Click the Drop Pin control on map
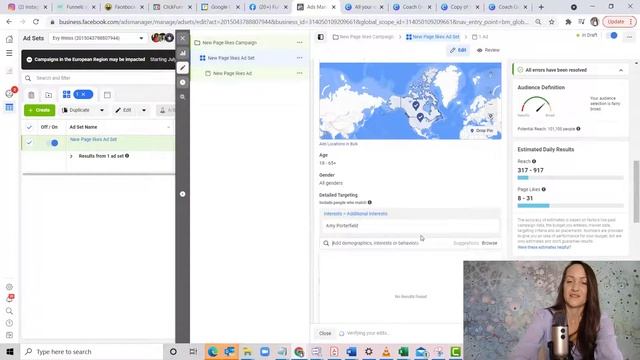Screen dimensions: 640x360 [482, 131]
